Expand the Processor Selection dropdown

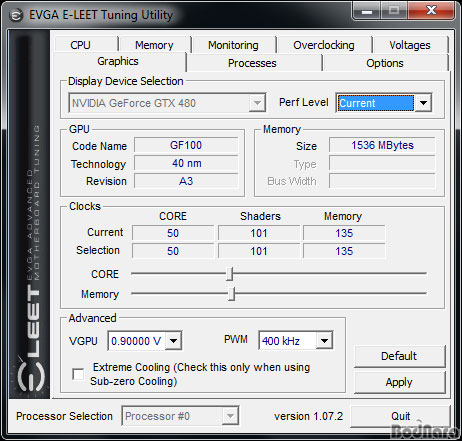230,416
